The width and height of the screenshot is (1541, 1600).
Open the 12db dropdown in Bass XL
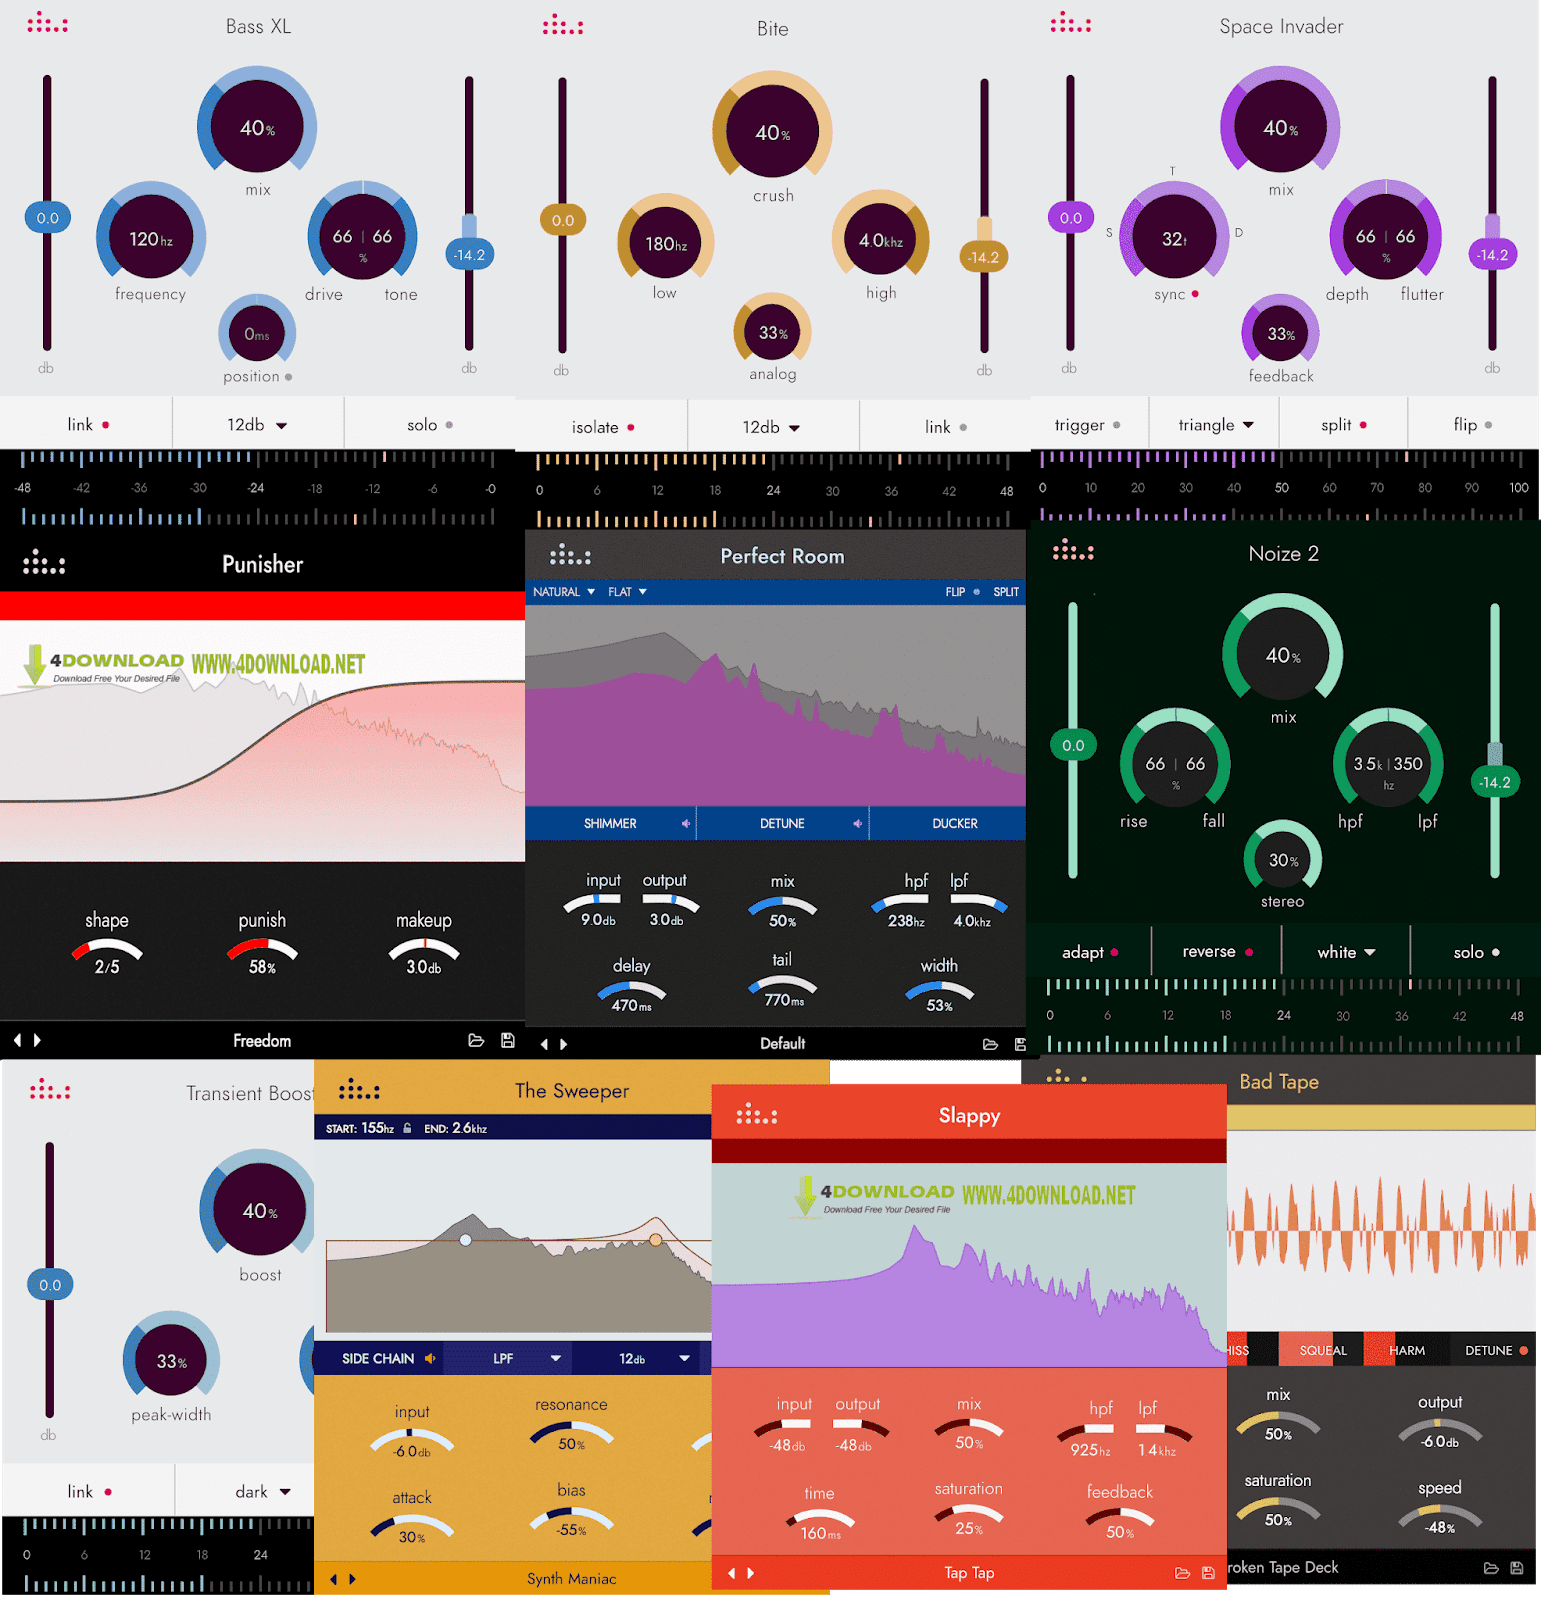(257, 425)
